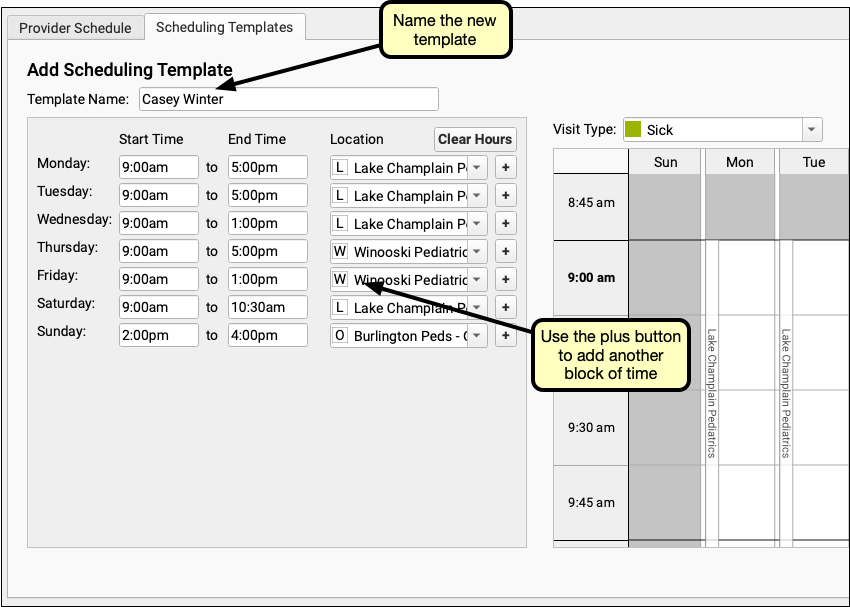
Task: Click the L location icon for Monday
Action: [340, 168]
